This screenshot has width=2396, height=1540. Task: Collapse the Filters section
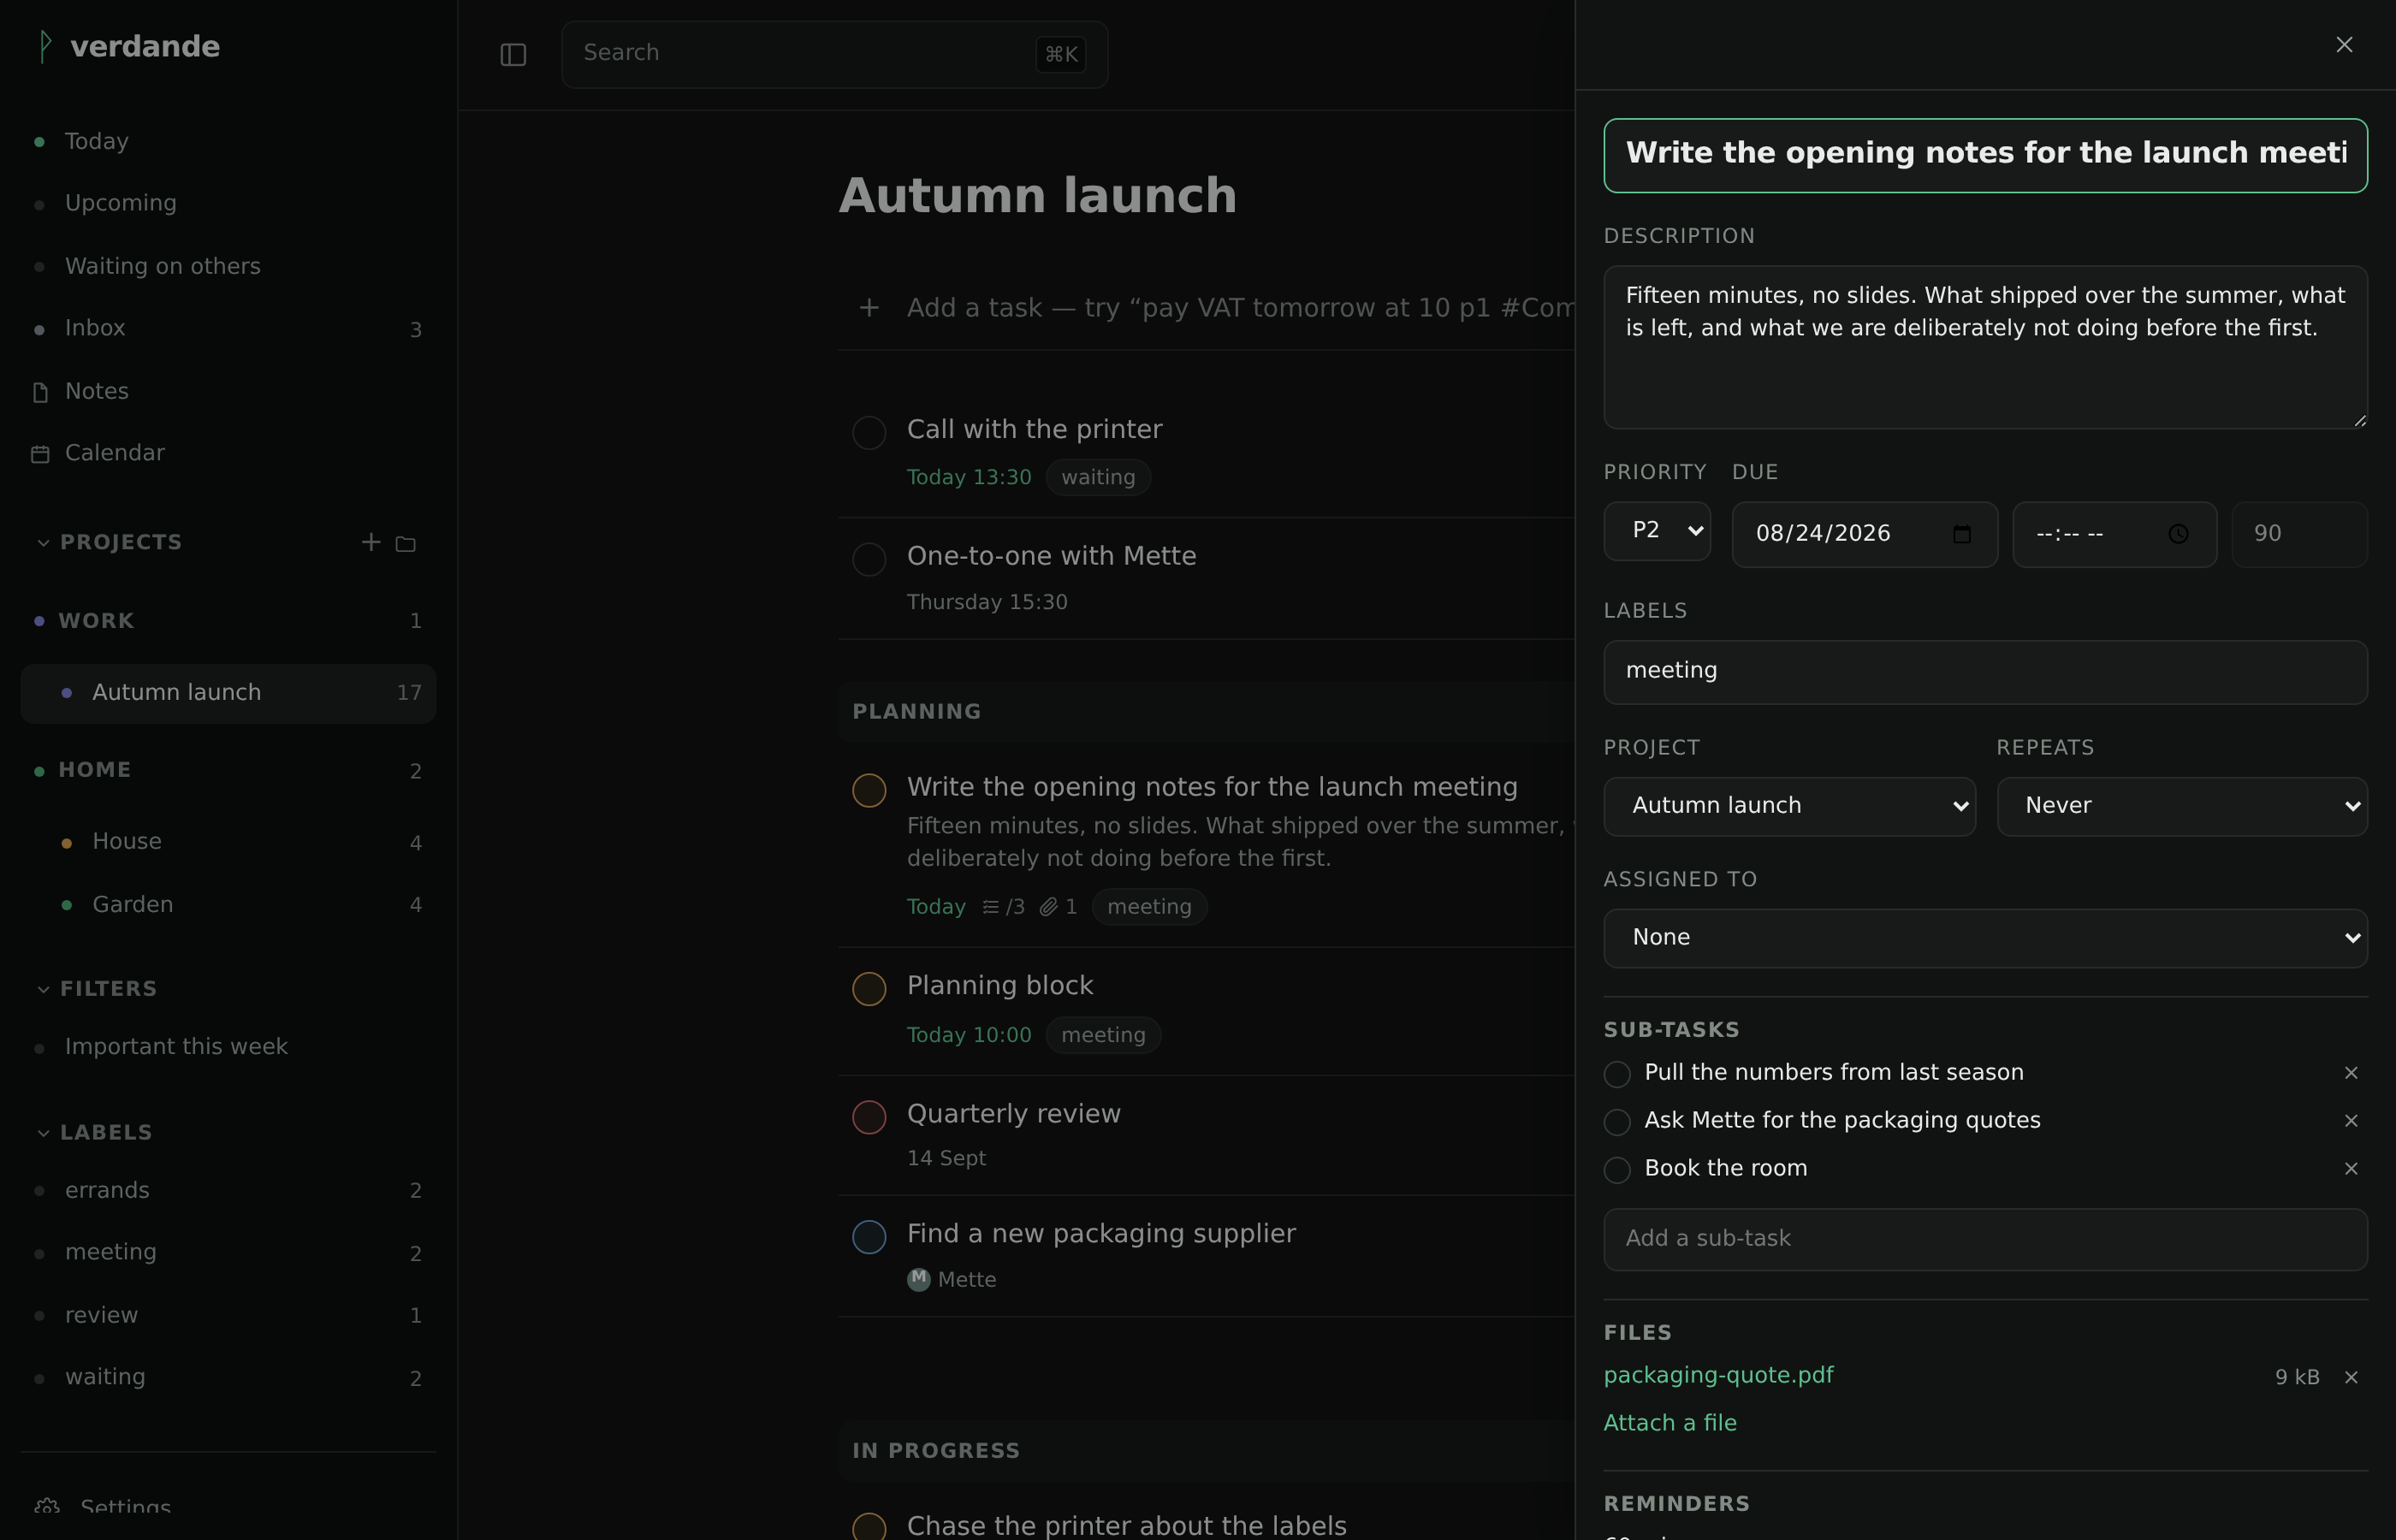(x=43, y=989)
